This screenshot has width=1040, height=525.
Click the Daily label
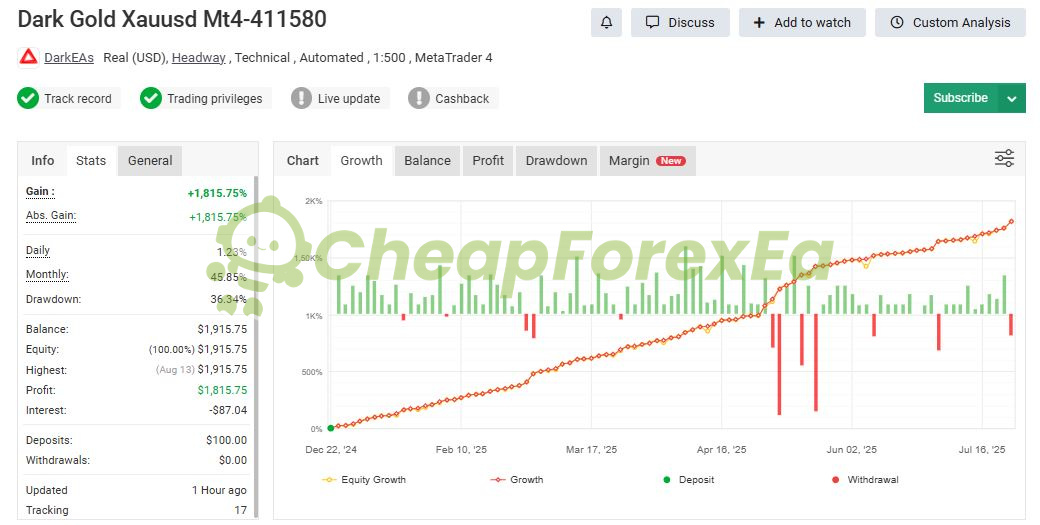click(38, 251)
